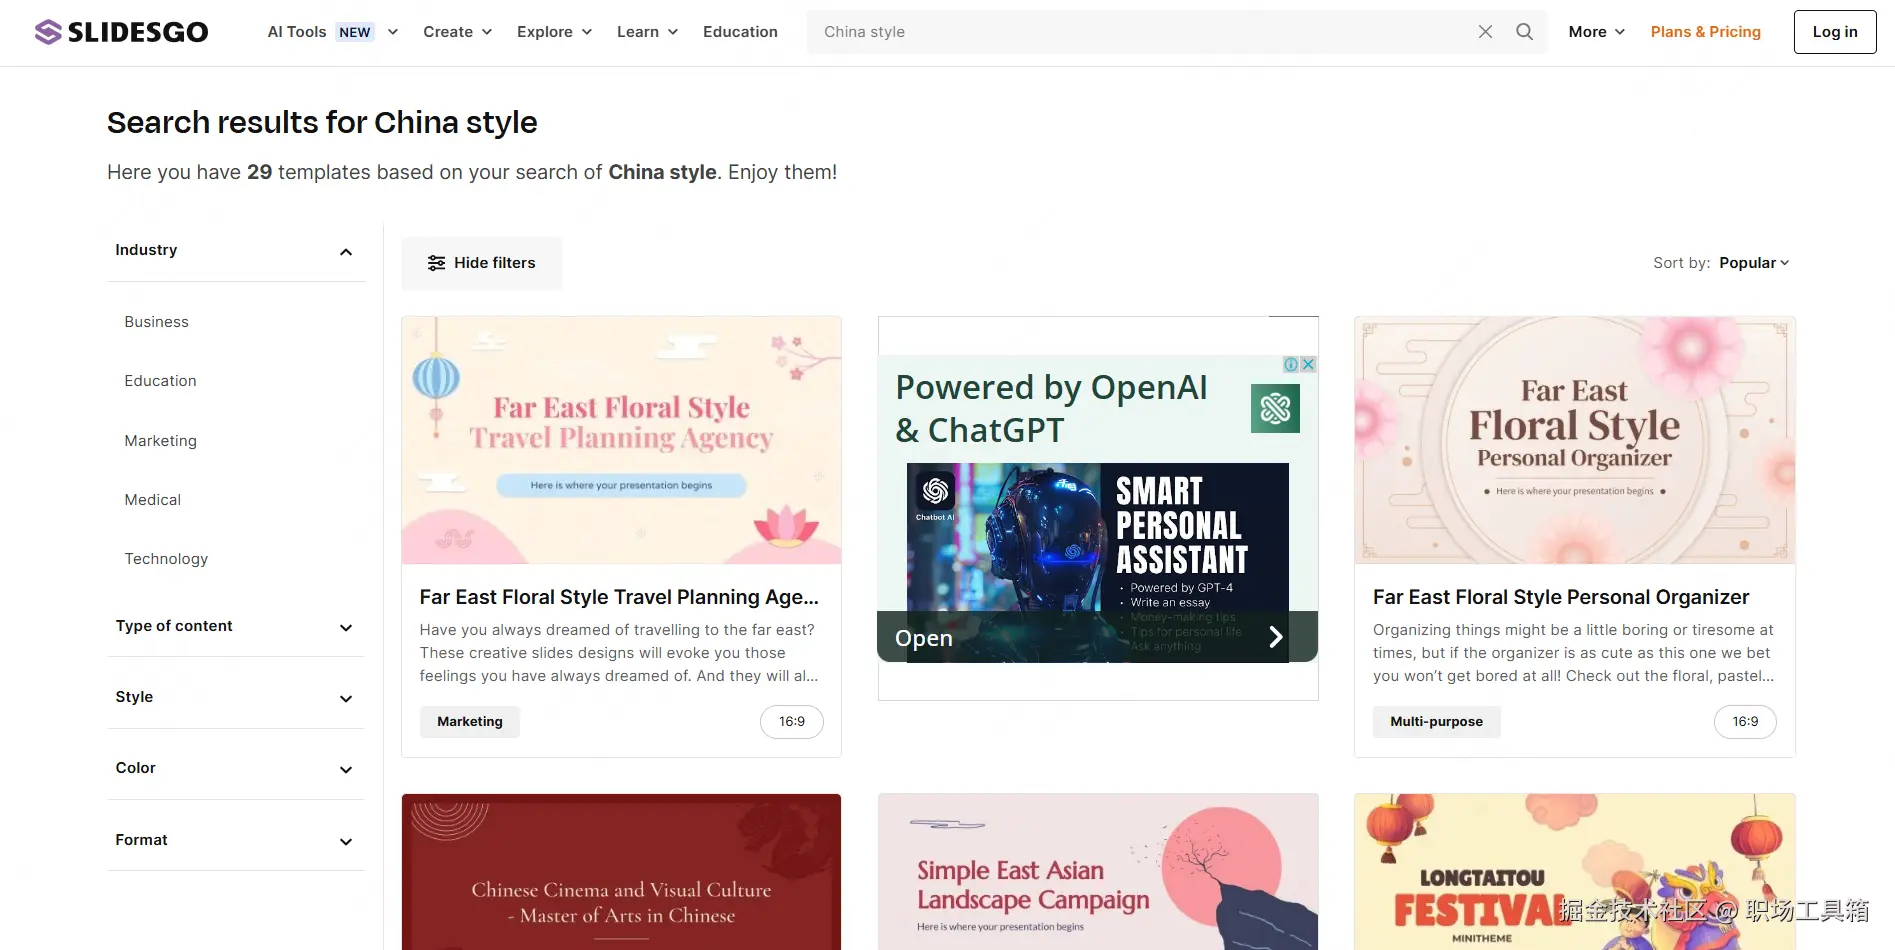Open Chinese Cinema and Visual Culture thumbnail
This screenshot has height=950, width=1895.
tap(621, 872)
